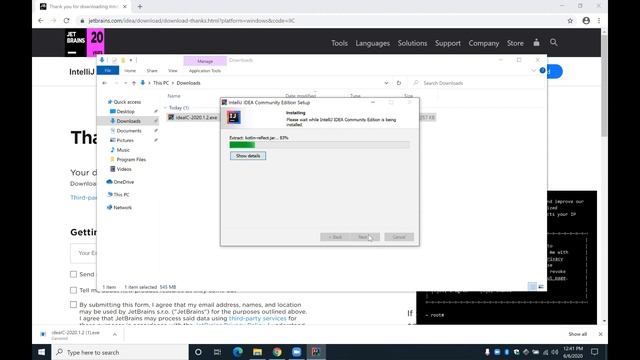The height and width of the screenshot is (360, 640).
Task: Open File tab in Explorer ribbon
Action: (108, 71)
